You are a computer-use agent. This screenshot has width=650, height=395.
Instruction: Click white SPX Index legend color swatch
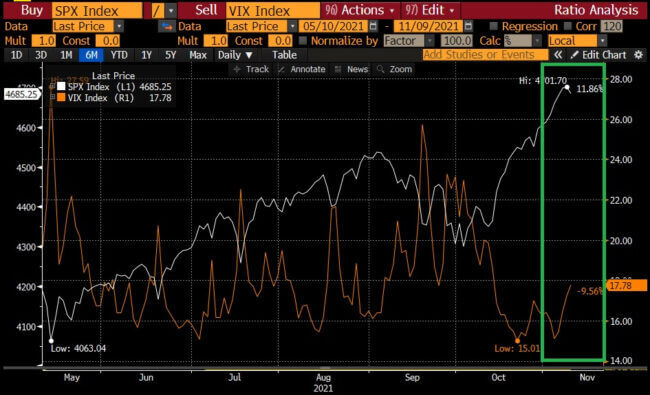[61, 87]
